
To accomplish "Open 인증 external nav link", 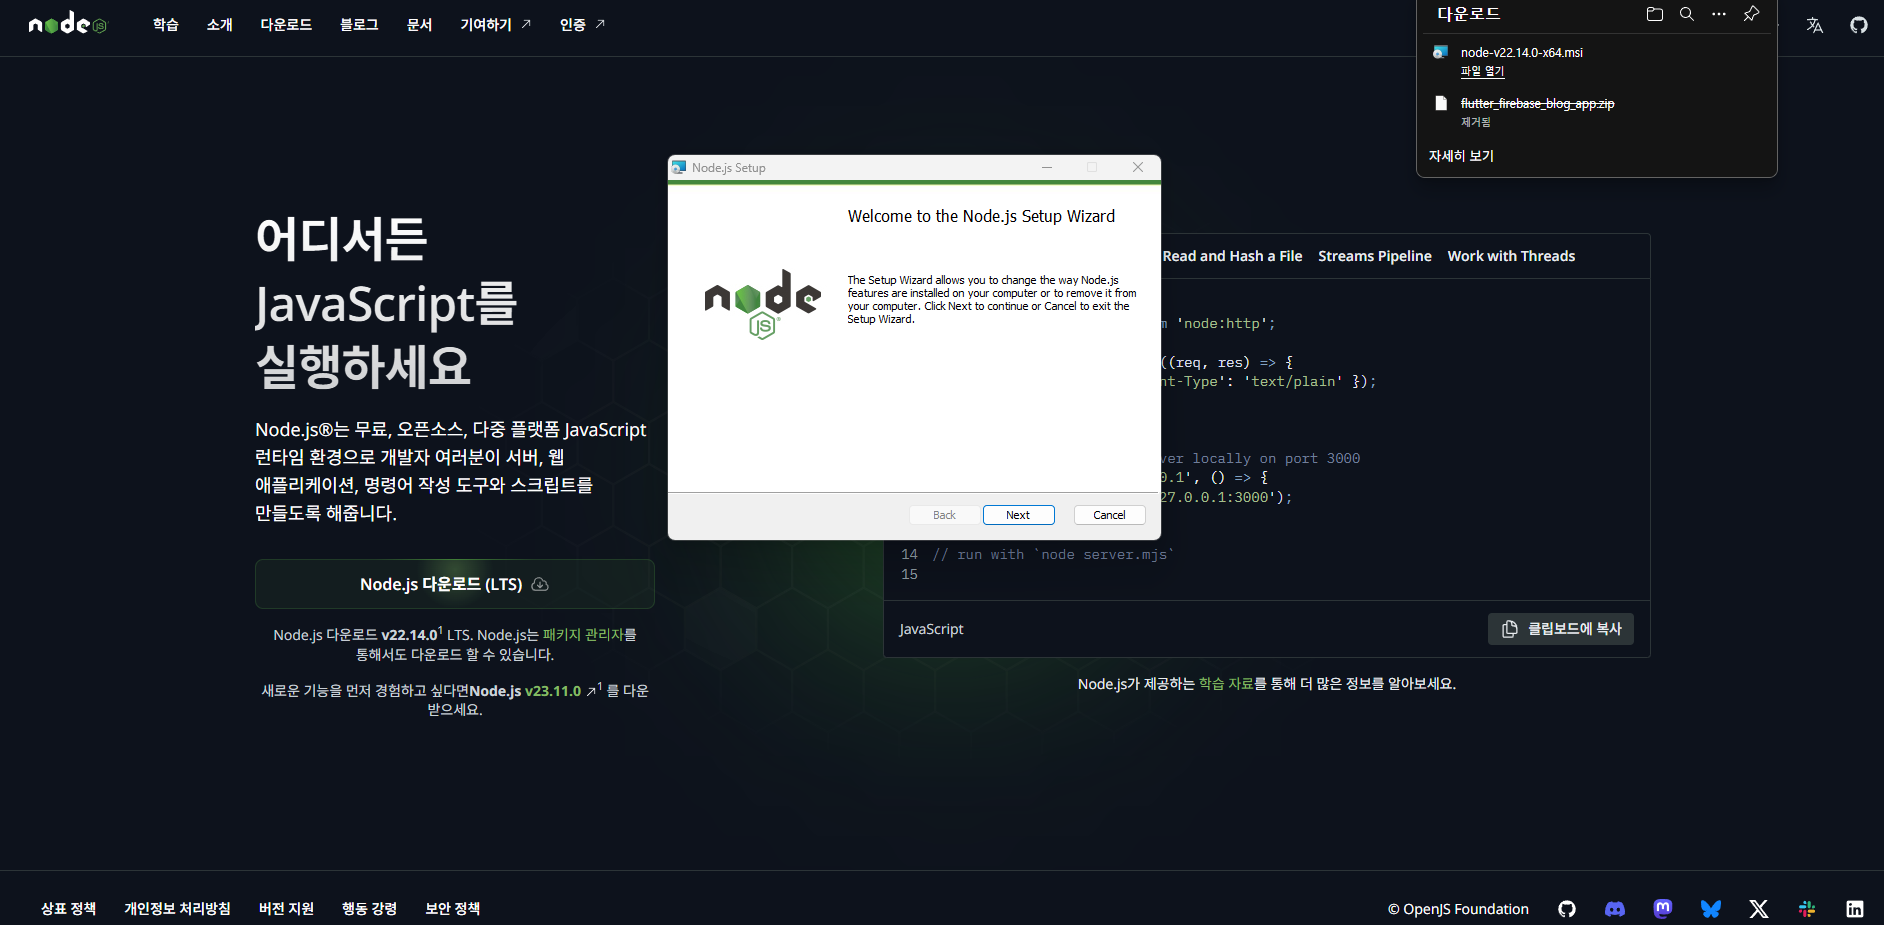I will pyautogui.click(x=582, y=25).
